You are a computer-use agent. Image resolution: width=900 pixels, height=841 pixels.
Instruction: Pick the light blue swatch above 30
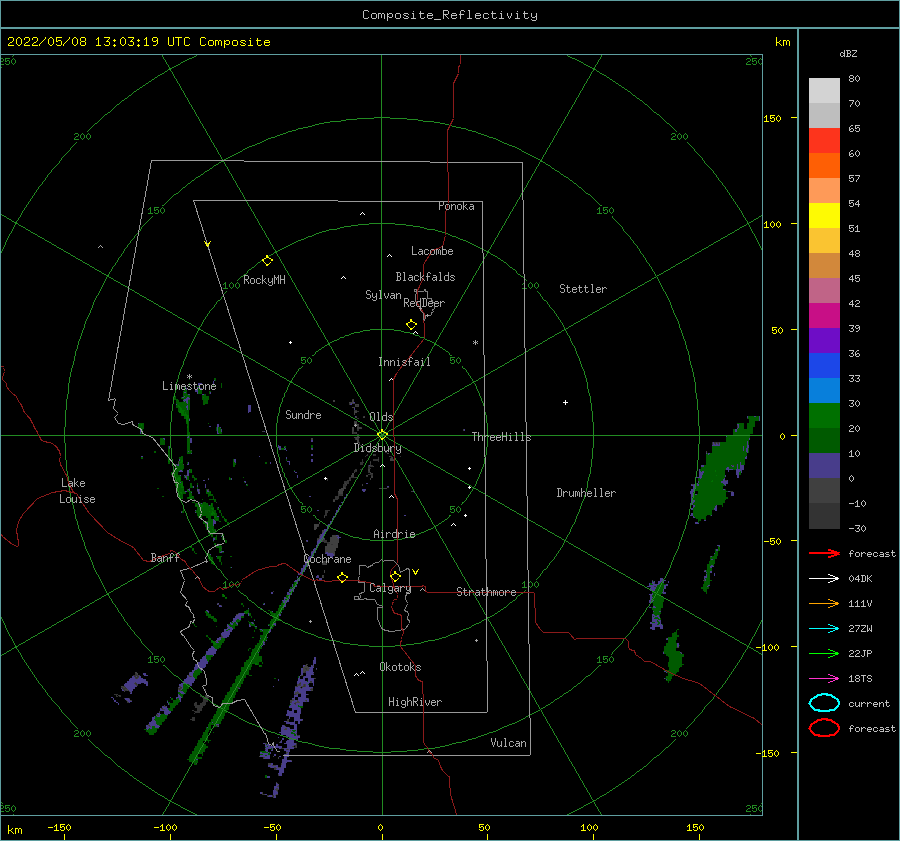pos(824,391)
